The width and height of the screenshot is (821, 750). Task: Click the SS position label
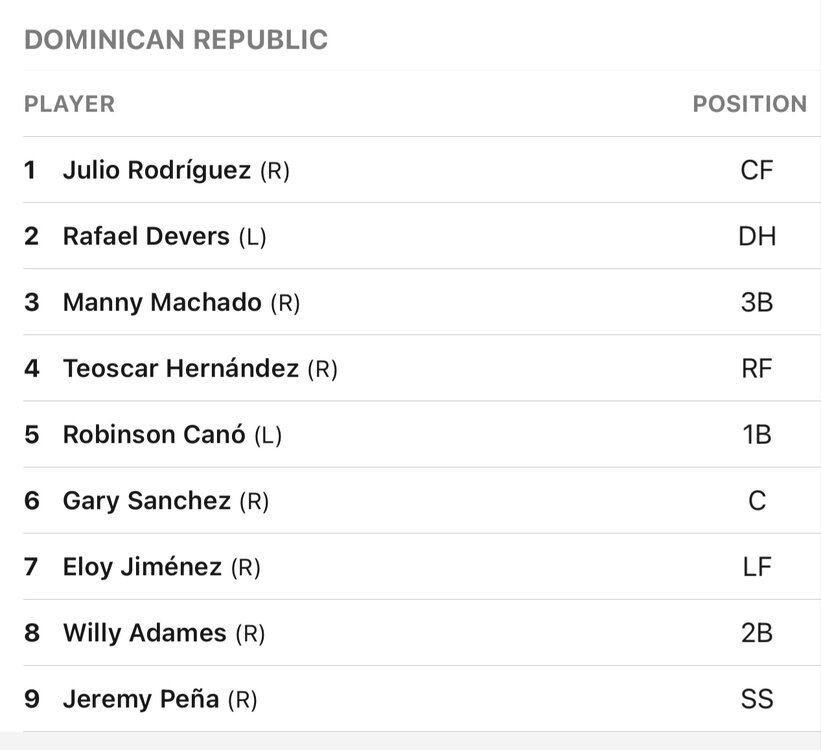pos(757,698)
